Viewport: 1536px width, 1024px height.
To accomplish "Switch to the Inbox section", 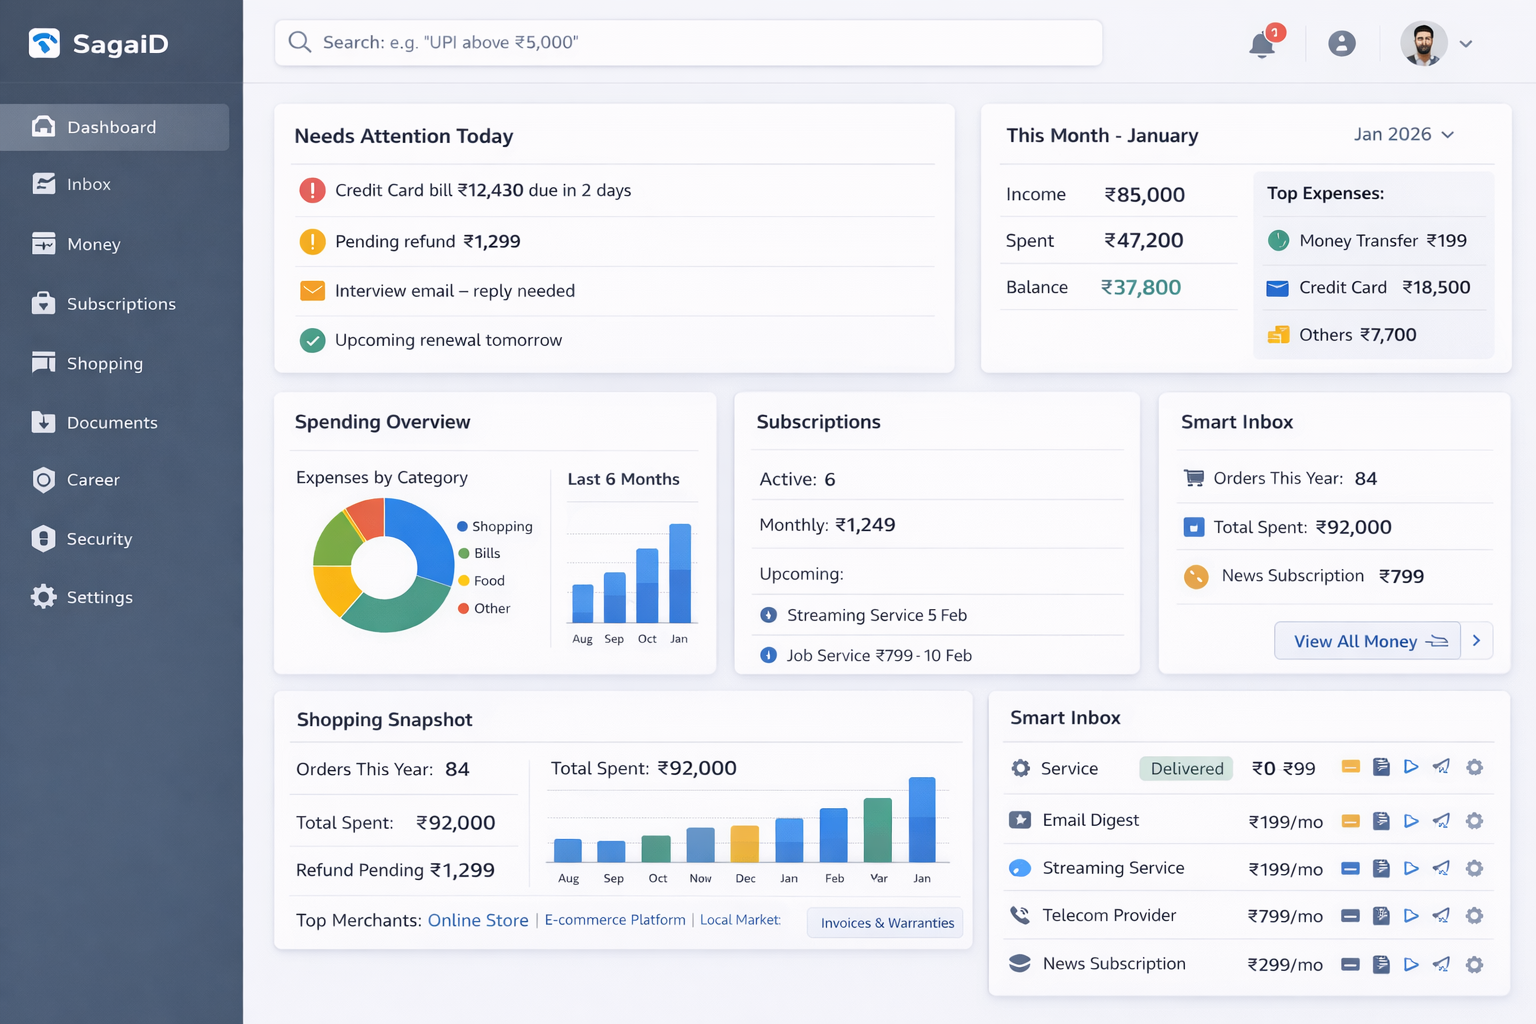I will (x=89, y=184).
